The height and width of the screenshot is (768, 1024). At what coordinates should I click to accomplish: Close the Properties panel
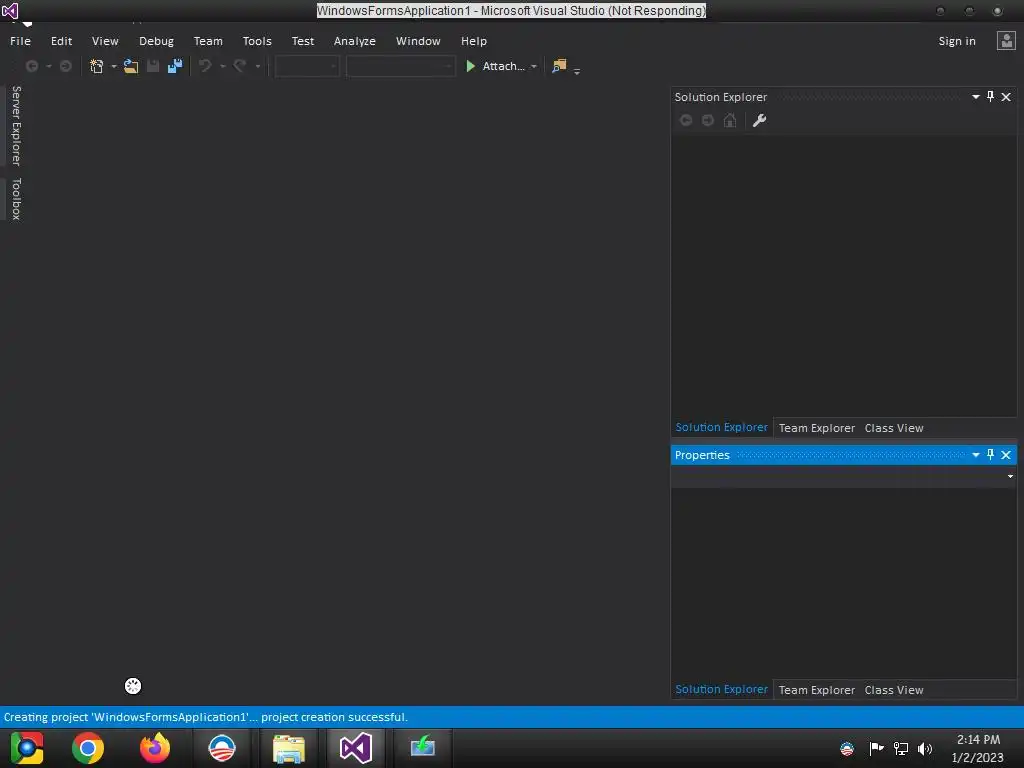pyautogui.click(x=1006, y=455)
